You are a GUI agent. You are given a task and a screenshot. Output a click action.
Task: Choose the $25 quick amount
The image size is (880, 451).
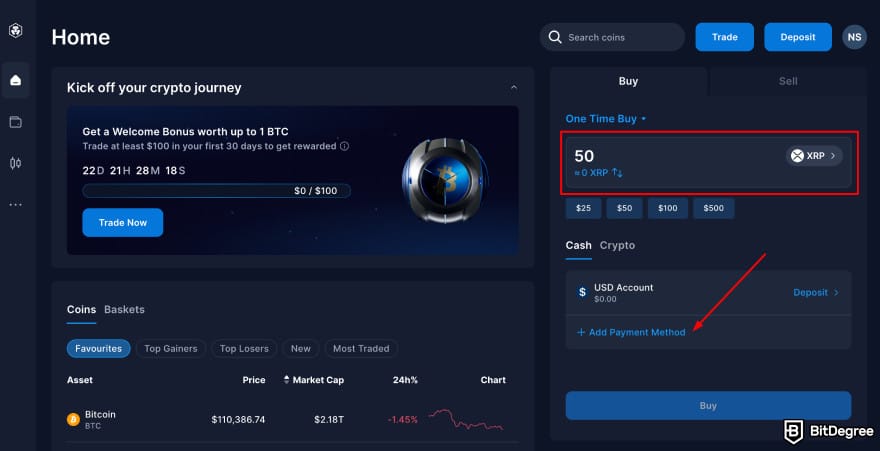click(x=583, y=208)
